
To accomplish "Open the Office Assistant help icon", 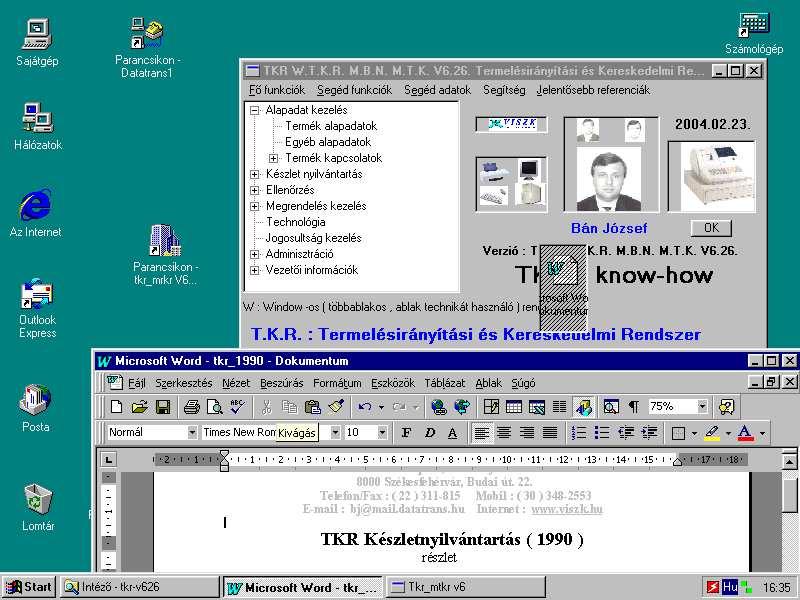I will [726, 407].
